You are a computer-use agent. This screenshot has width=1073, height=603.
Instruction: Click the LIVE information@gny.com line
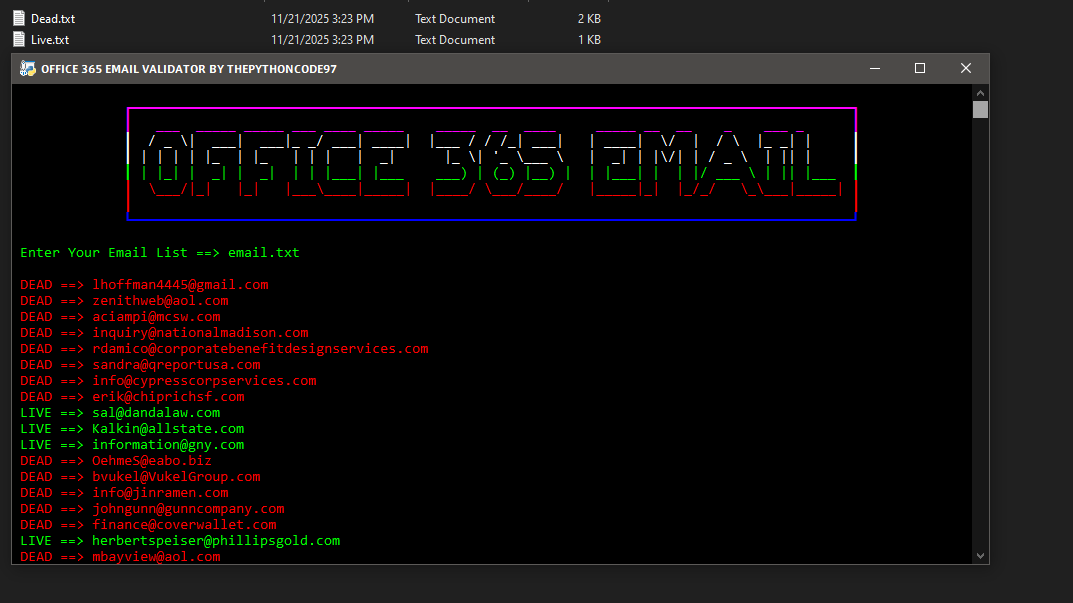coord(132,445)
